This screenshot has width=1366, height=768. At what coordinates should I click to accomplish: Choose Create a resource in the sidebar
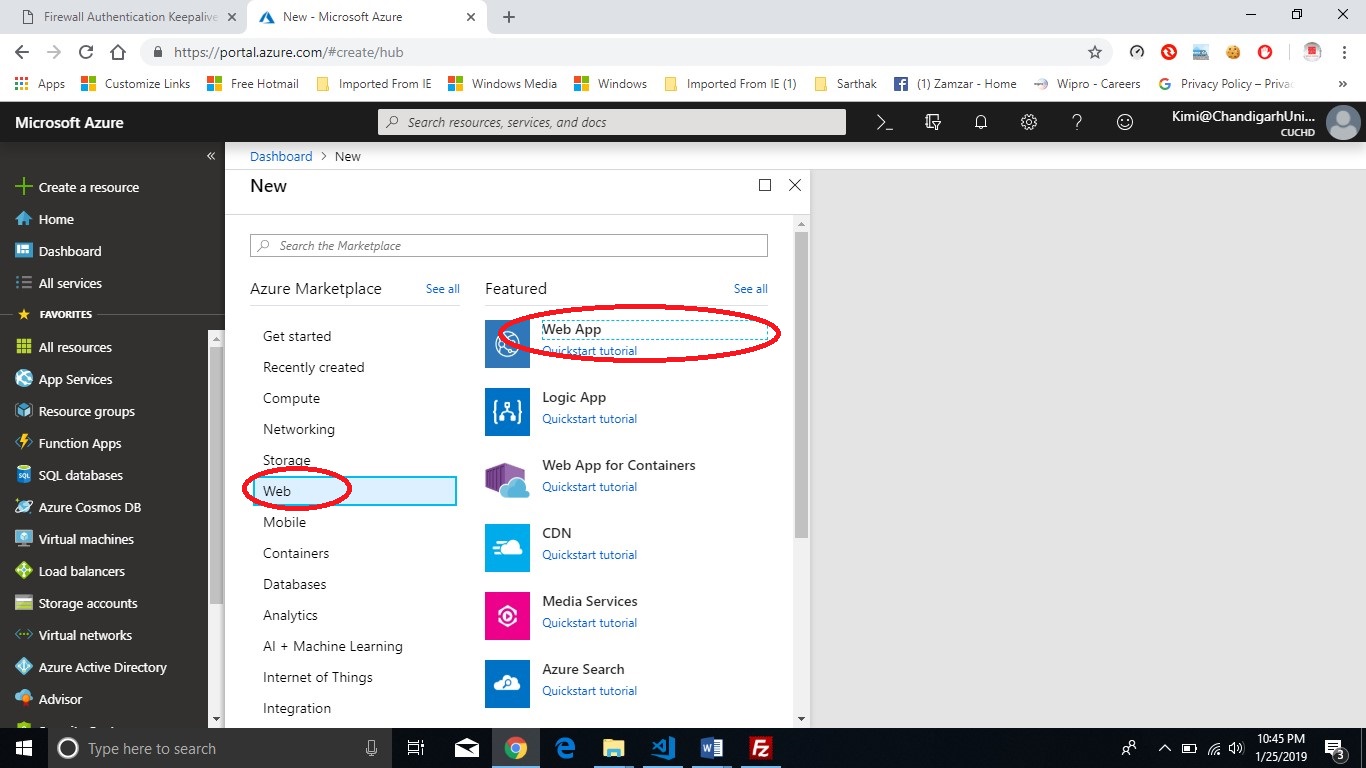[x=77, y=187]
